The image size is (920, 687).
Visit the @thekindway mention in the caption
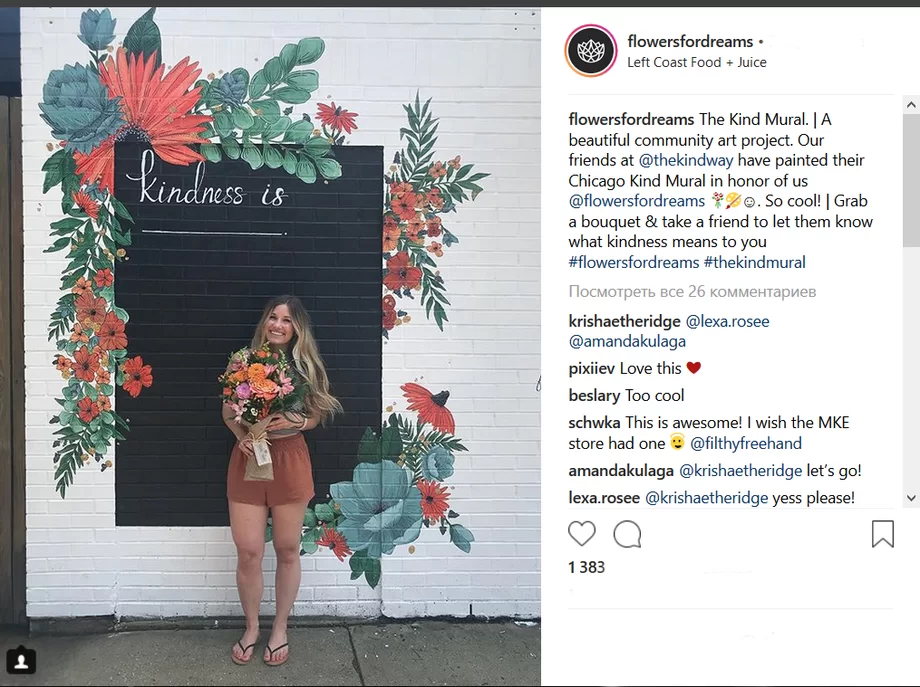(685, 160)
